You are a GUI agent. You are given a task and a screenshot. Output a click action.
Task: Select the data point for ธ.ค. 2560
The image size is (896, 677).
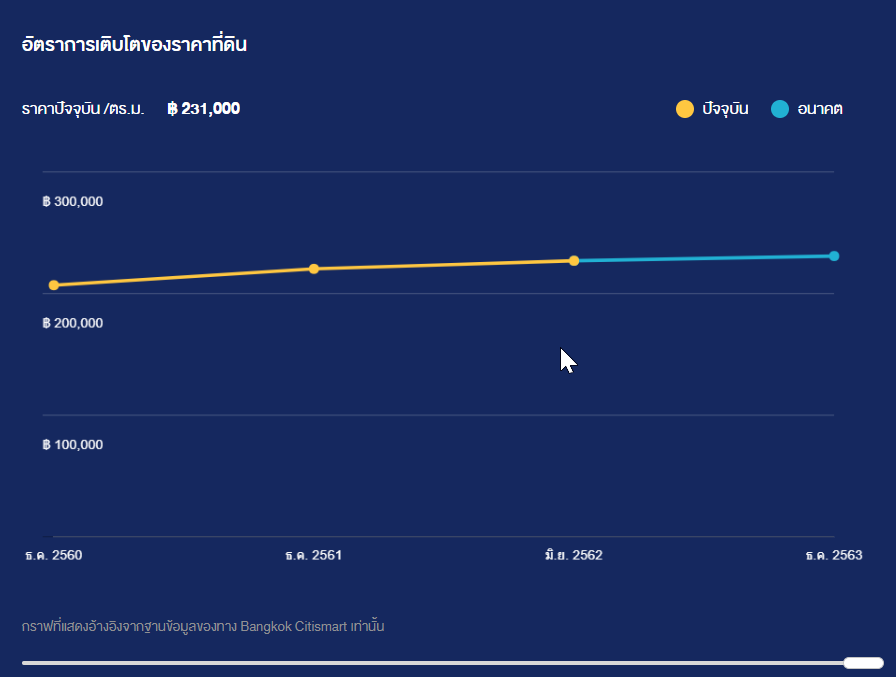click(54, 285)
